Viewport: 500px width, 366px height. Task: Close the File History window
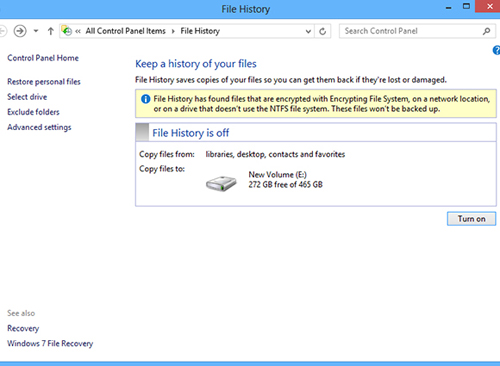point(490,6)
